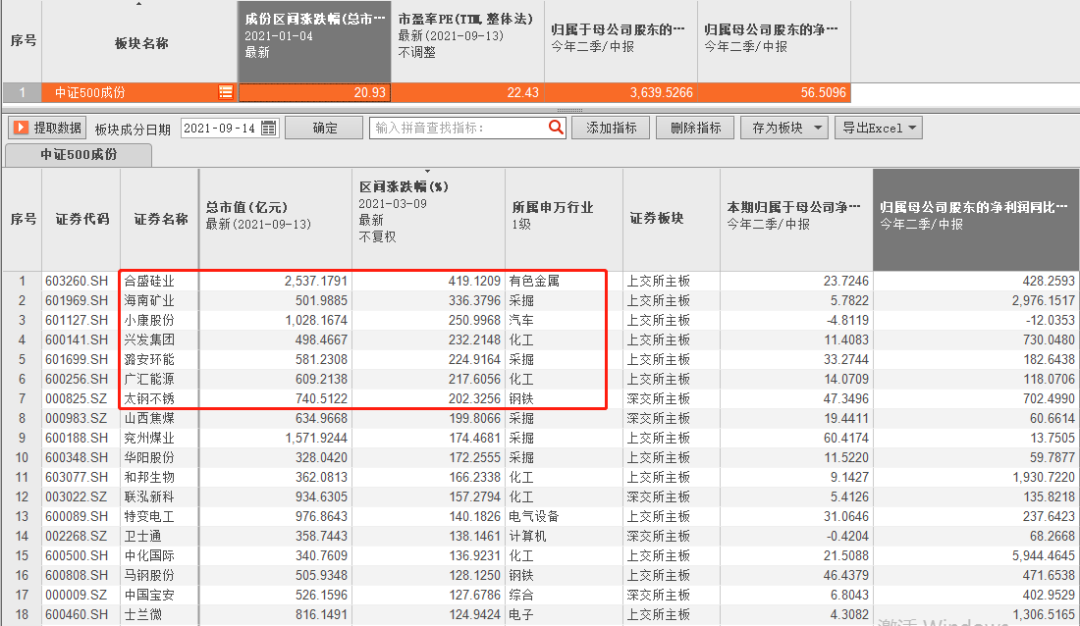The height and width of the screenshot is (626, 1080).
Task: Click the indicator search input field
Action: pyautogui.click(x=459, y=128)
